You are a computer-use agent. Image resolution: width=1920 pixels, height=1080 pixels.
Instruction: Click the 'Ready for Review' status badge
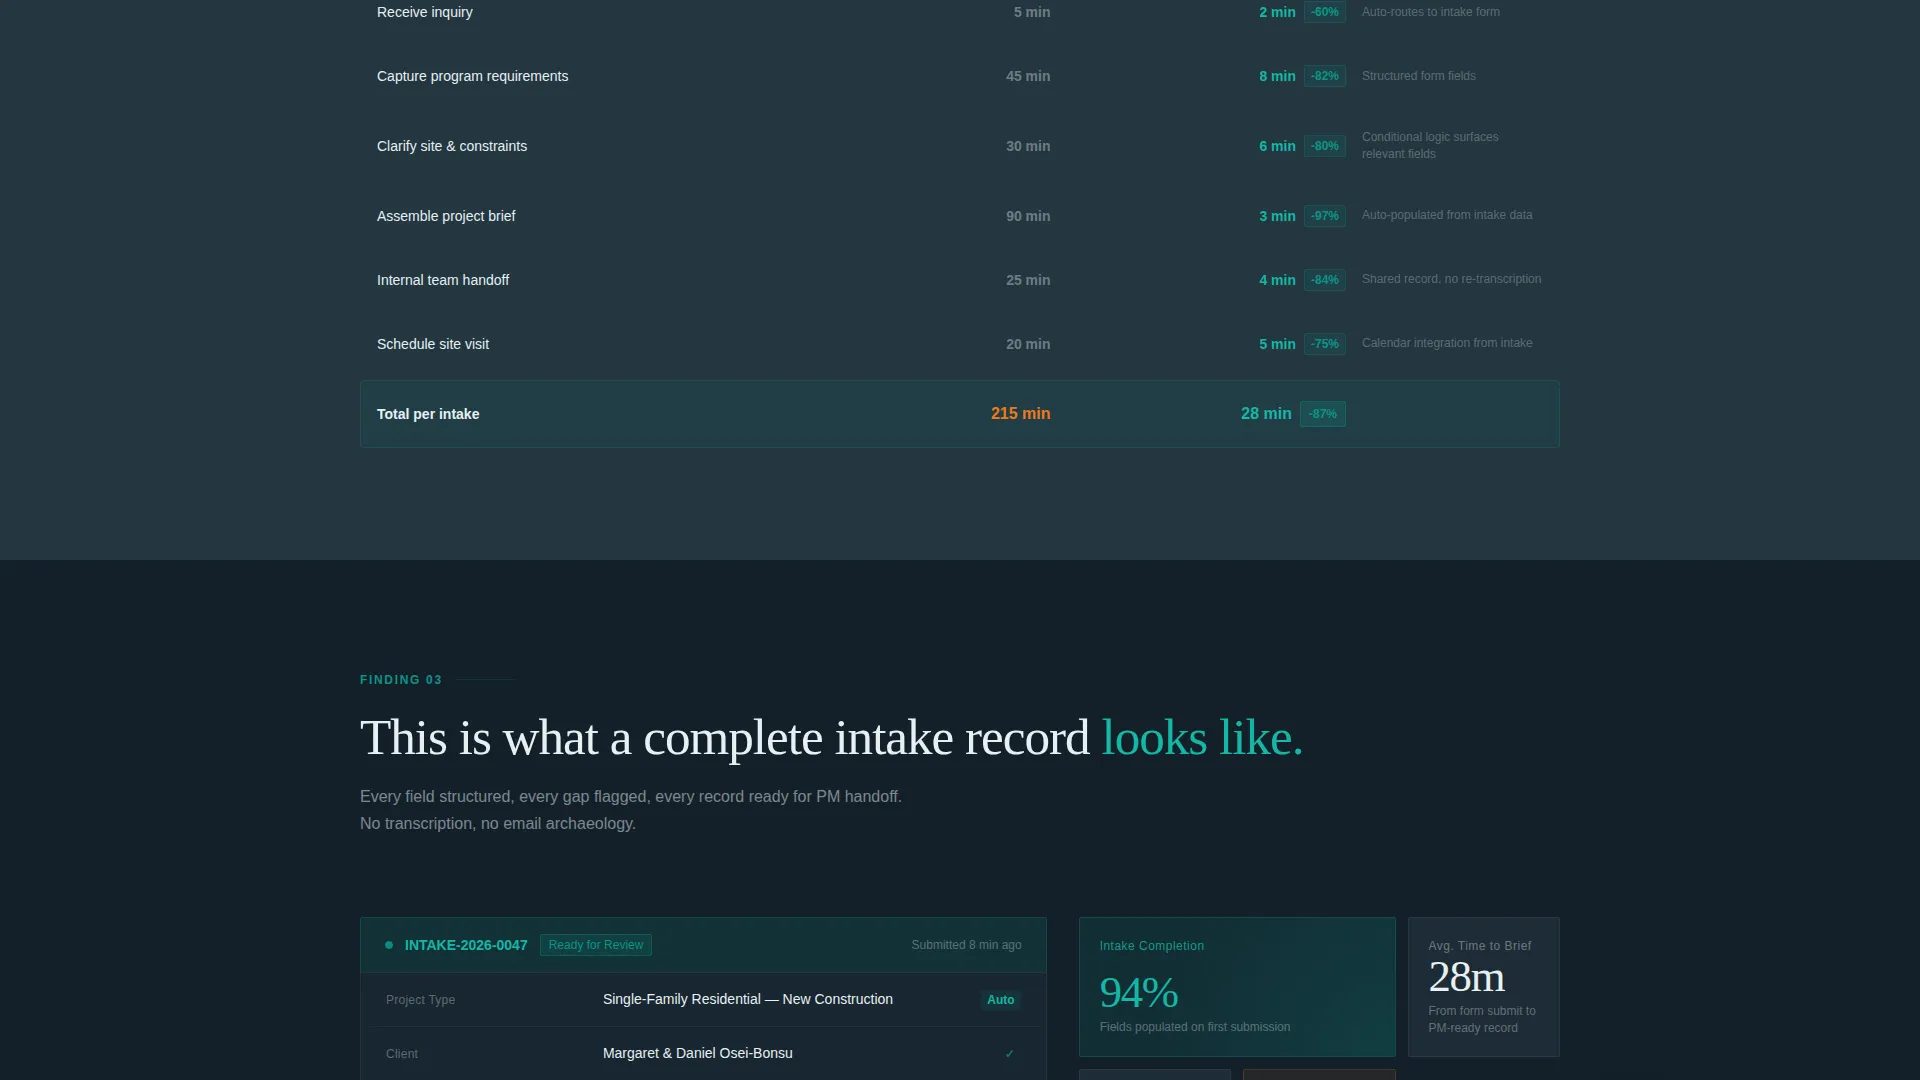(x=596, y=945)
